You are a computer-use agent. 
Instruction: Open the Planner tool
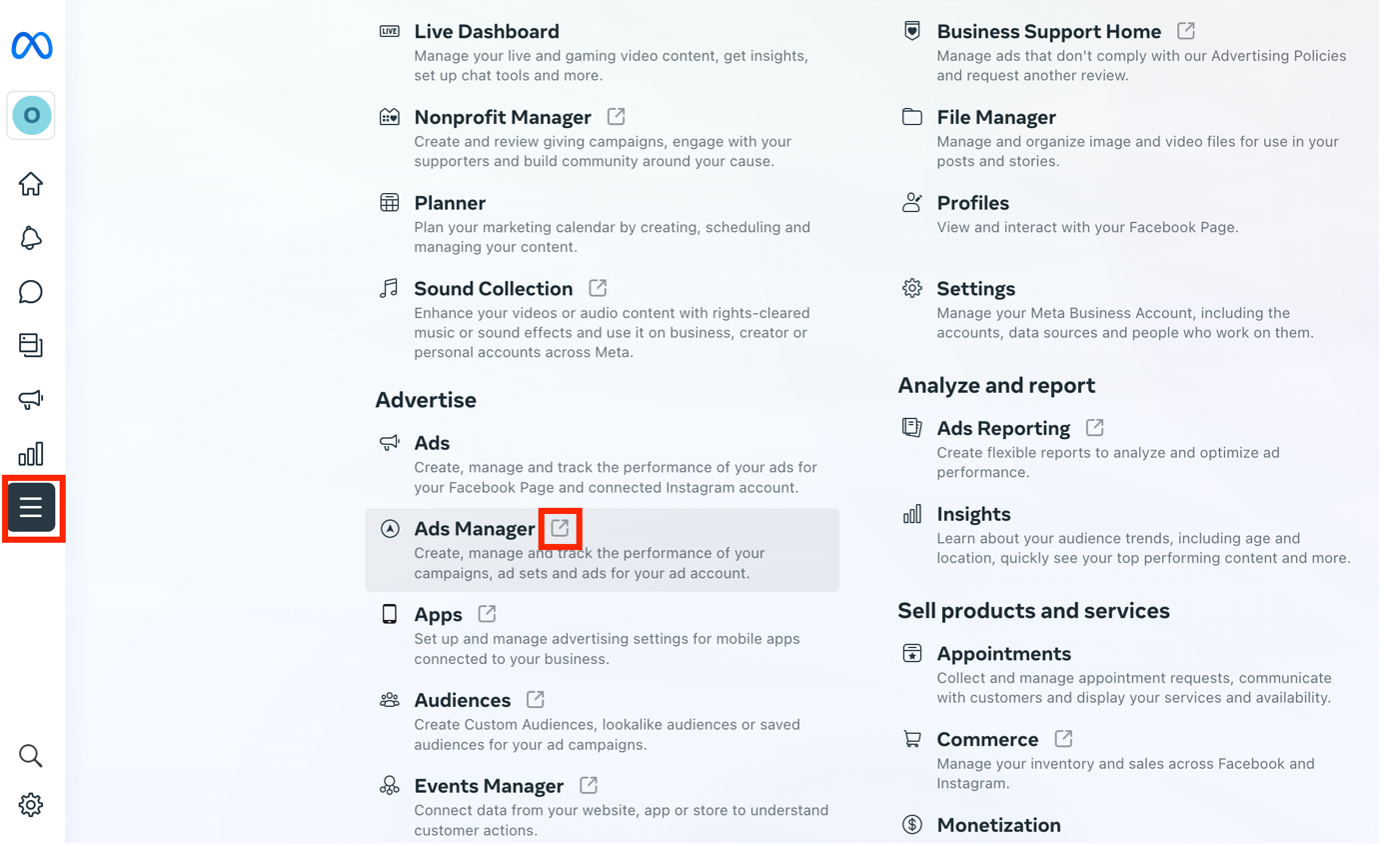pos(450,203)
